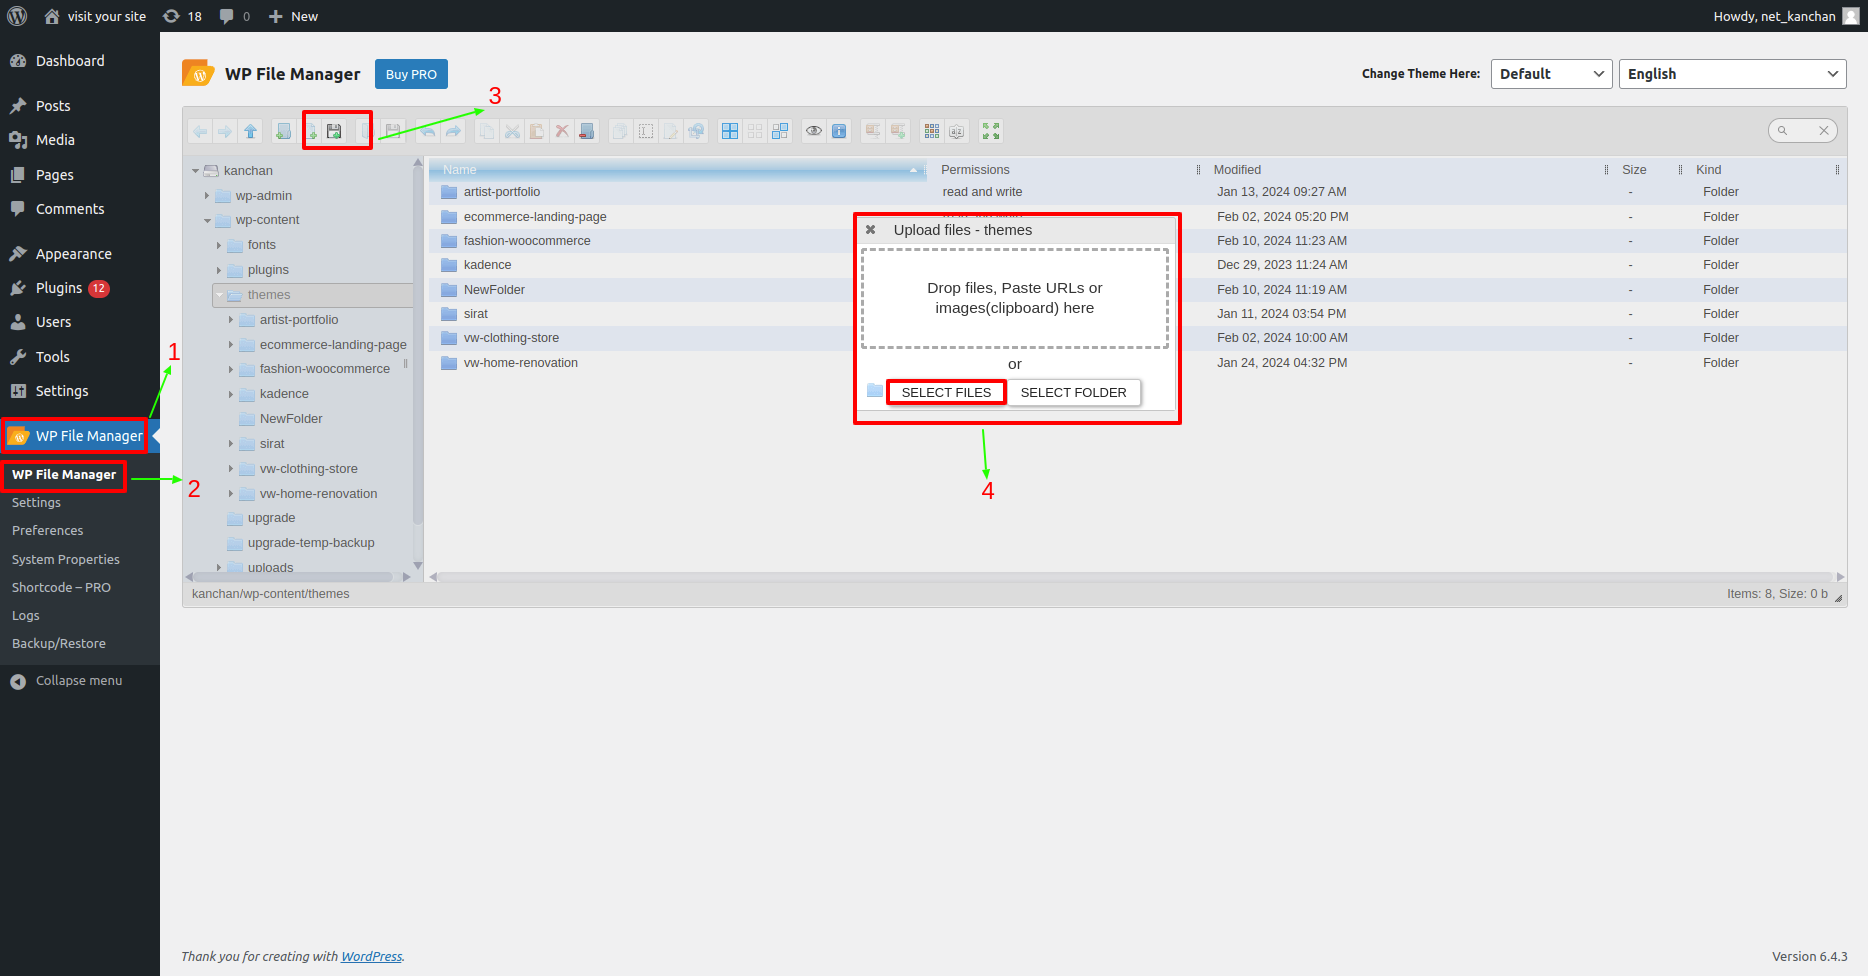Collapse the wp-content tree folder
1868x976 pixels.
pos(207,220)
